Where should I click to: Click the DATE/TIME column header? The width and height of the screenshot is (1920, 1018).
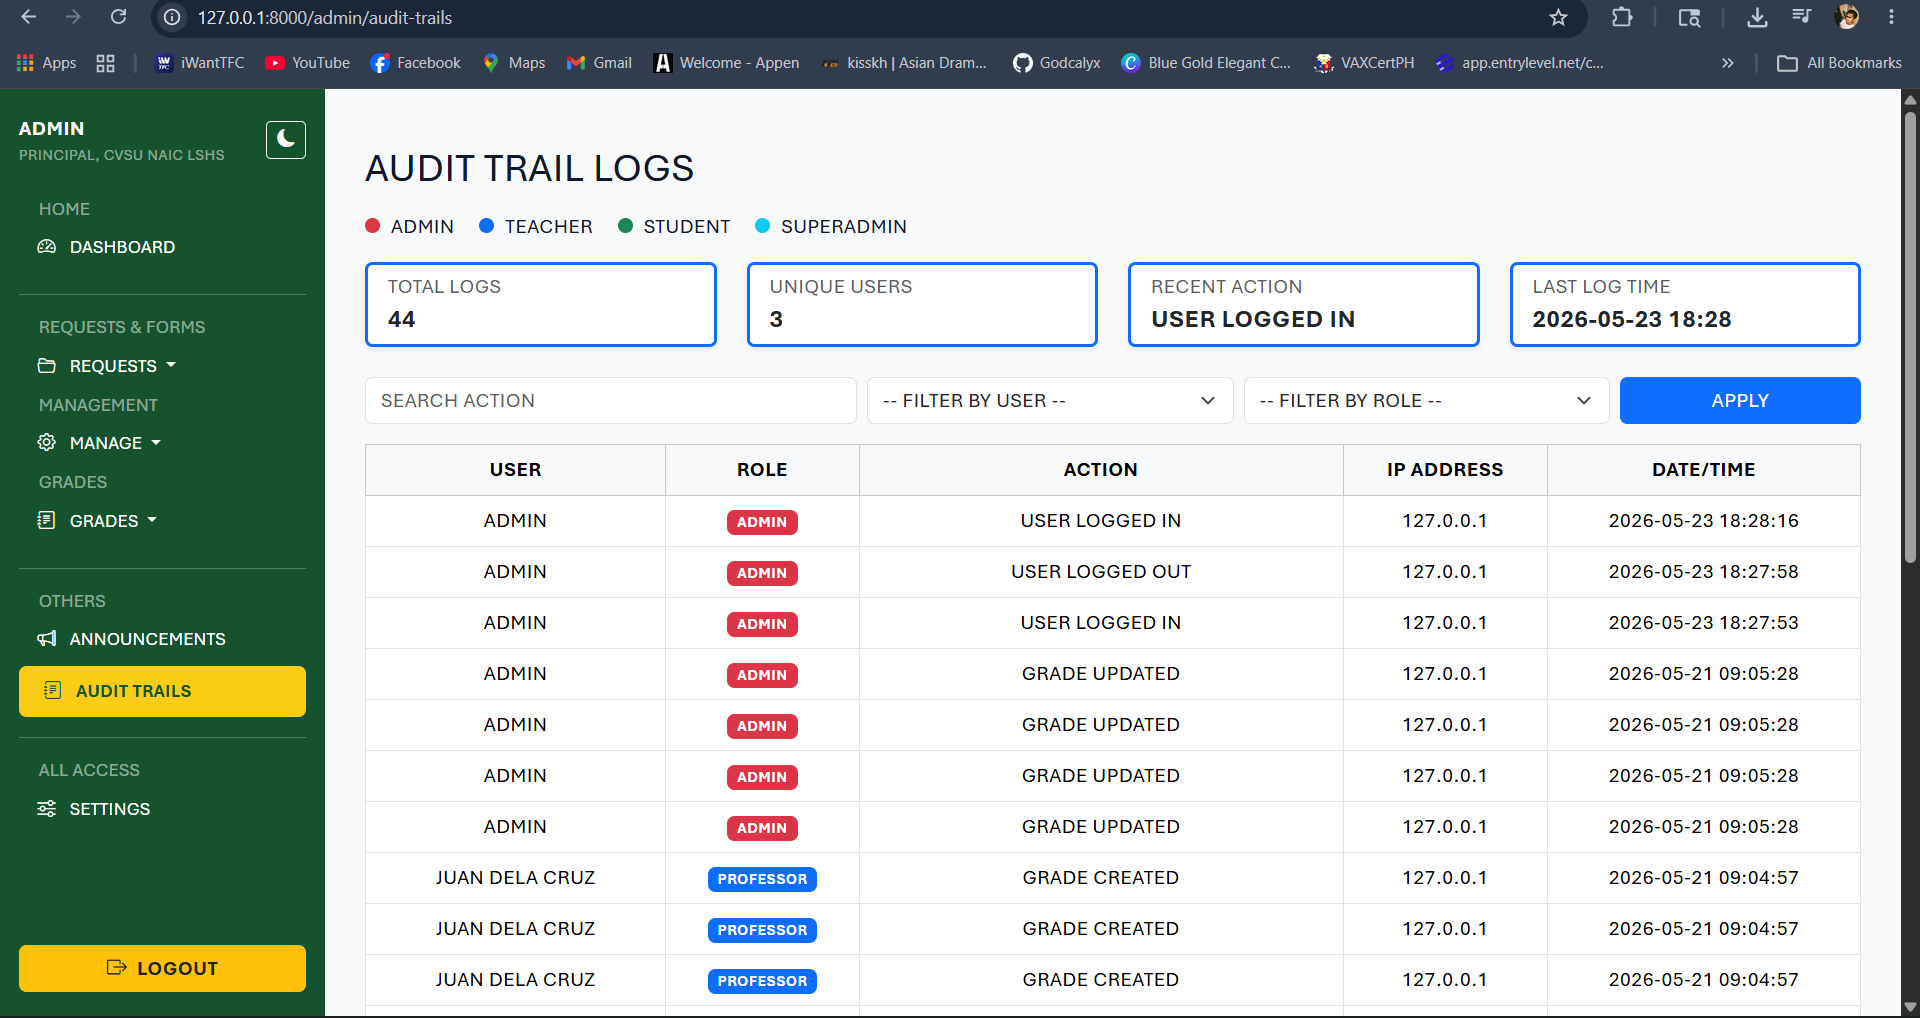[1704, 470]
